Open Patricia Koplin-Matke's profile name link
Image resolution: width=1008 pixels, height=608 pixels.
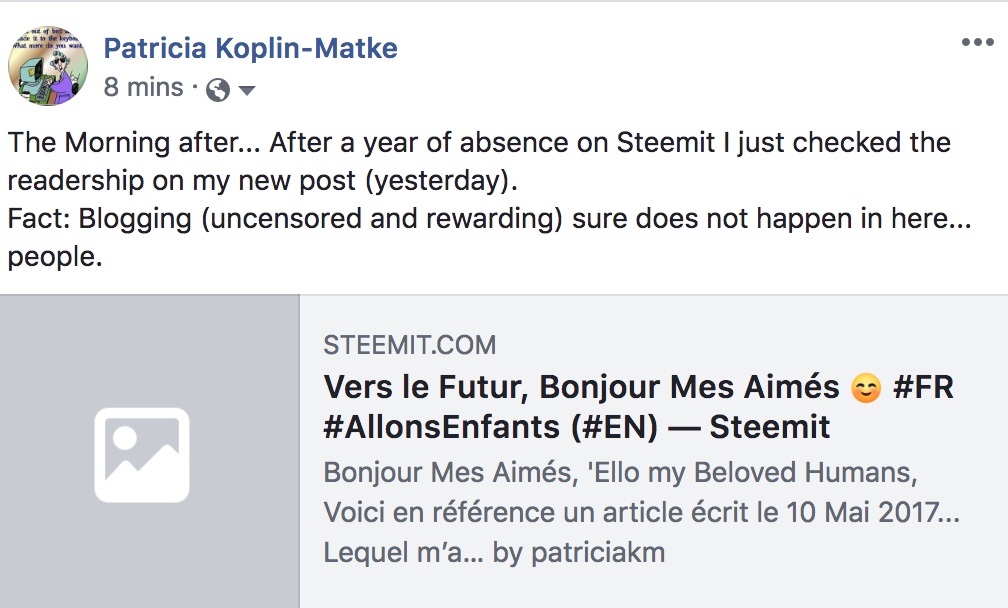pyautogui.click(x=250, y=47)
